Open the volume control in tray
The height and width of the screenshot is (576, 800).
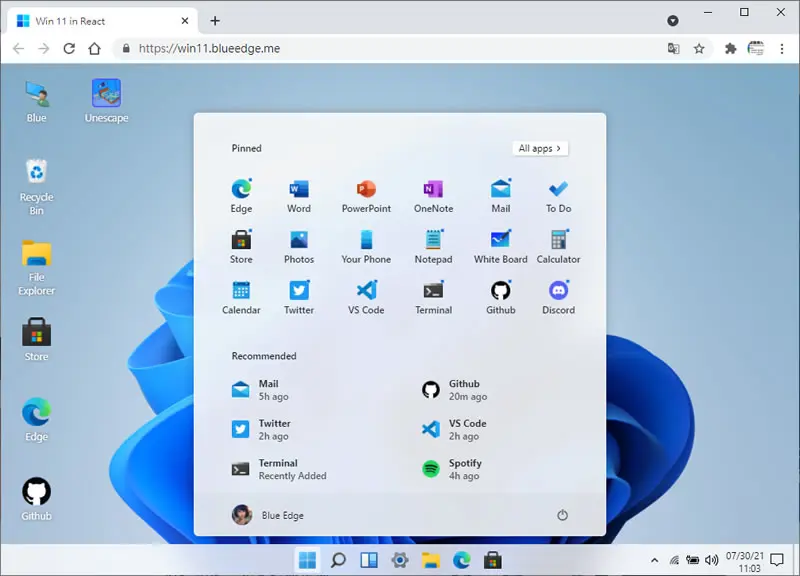pos(711,560)
